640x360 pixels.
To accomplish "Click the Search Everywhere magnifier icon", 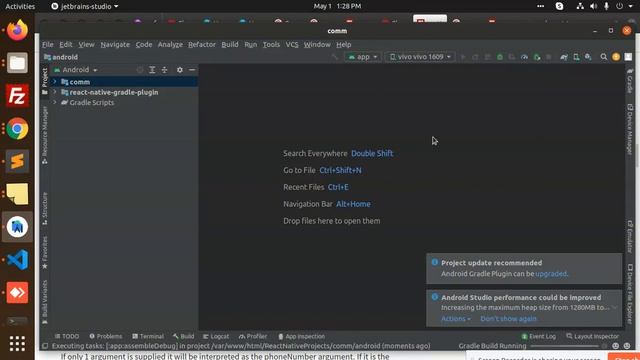I will (x=604, y=57).
